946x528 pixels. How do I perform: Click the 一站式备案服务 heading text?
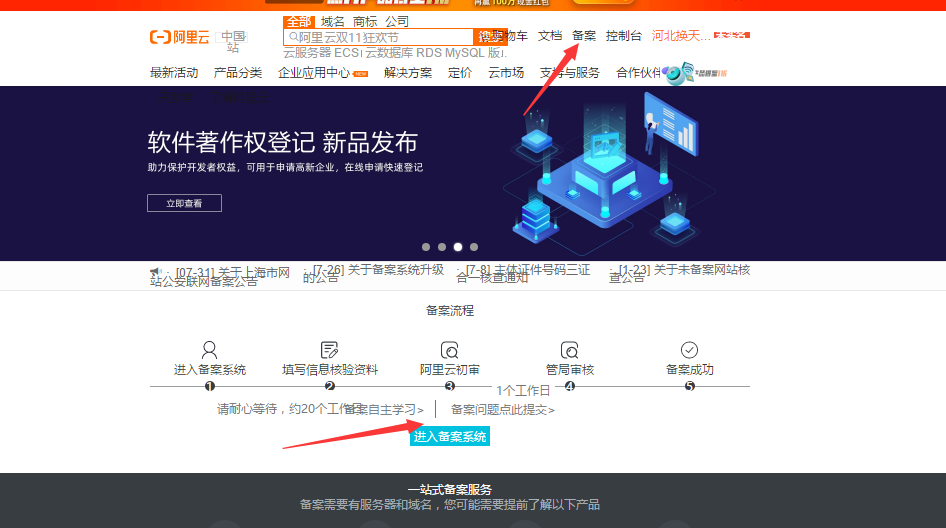coord(449,489)
